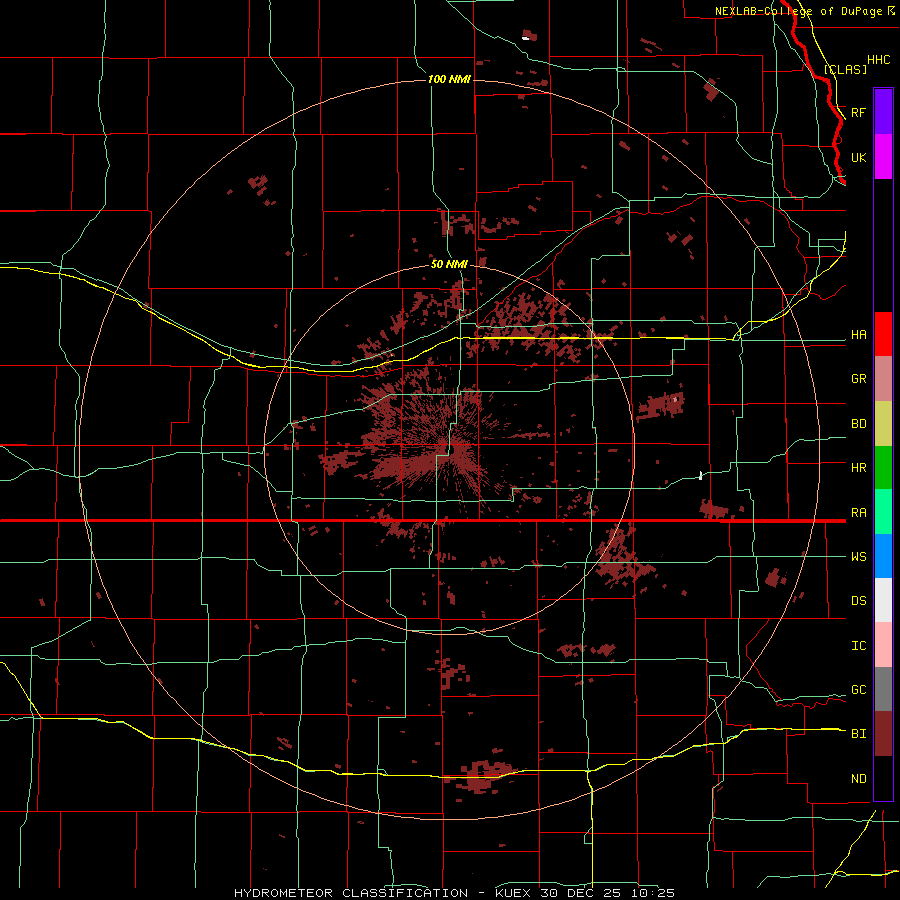Select the dusty pink GR legend swatch
The height and width of the screenshot is (900, 900).
tap(883, 379)
